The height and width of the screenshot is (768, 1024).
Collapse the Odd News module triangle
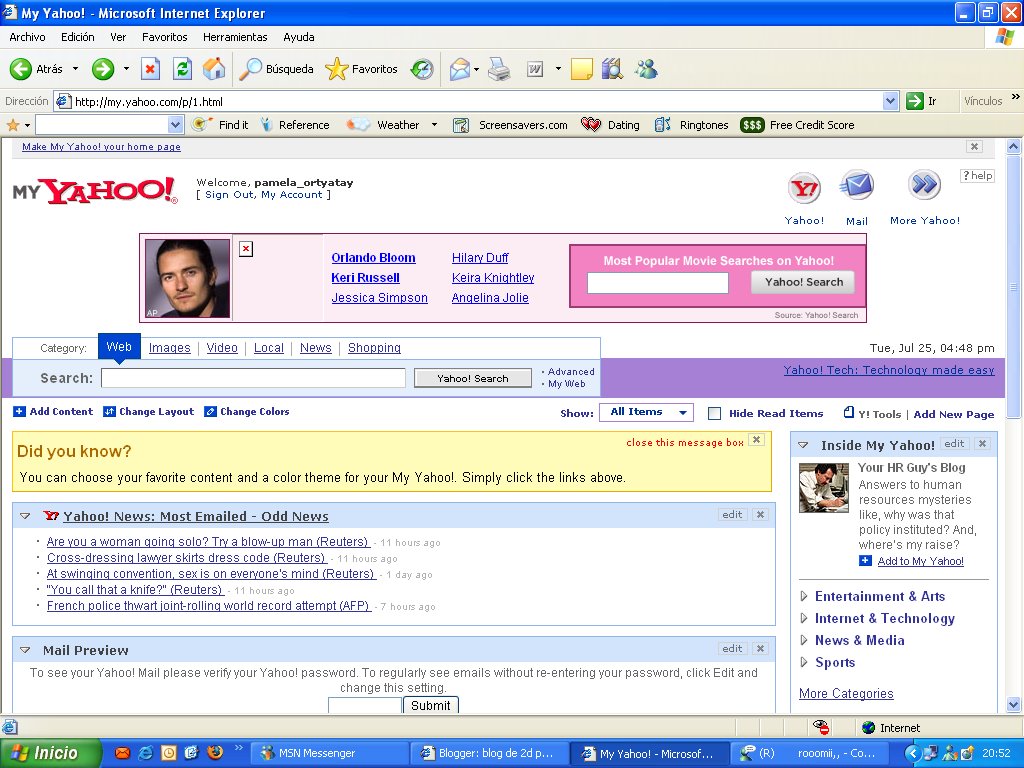coord(25,516)
